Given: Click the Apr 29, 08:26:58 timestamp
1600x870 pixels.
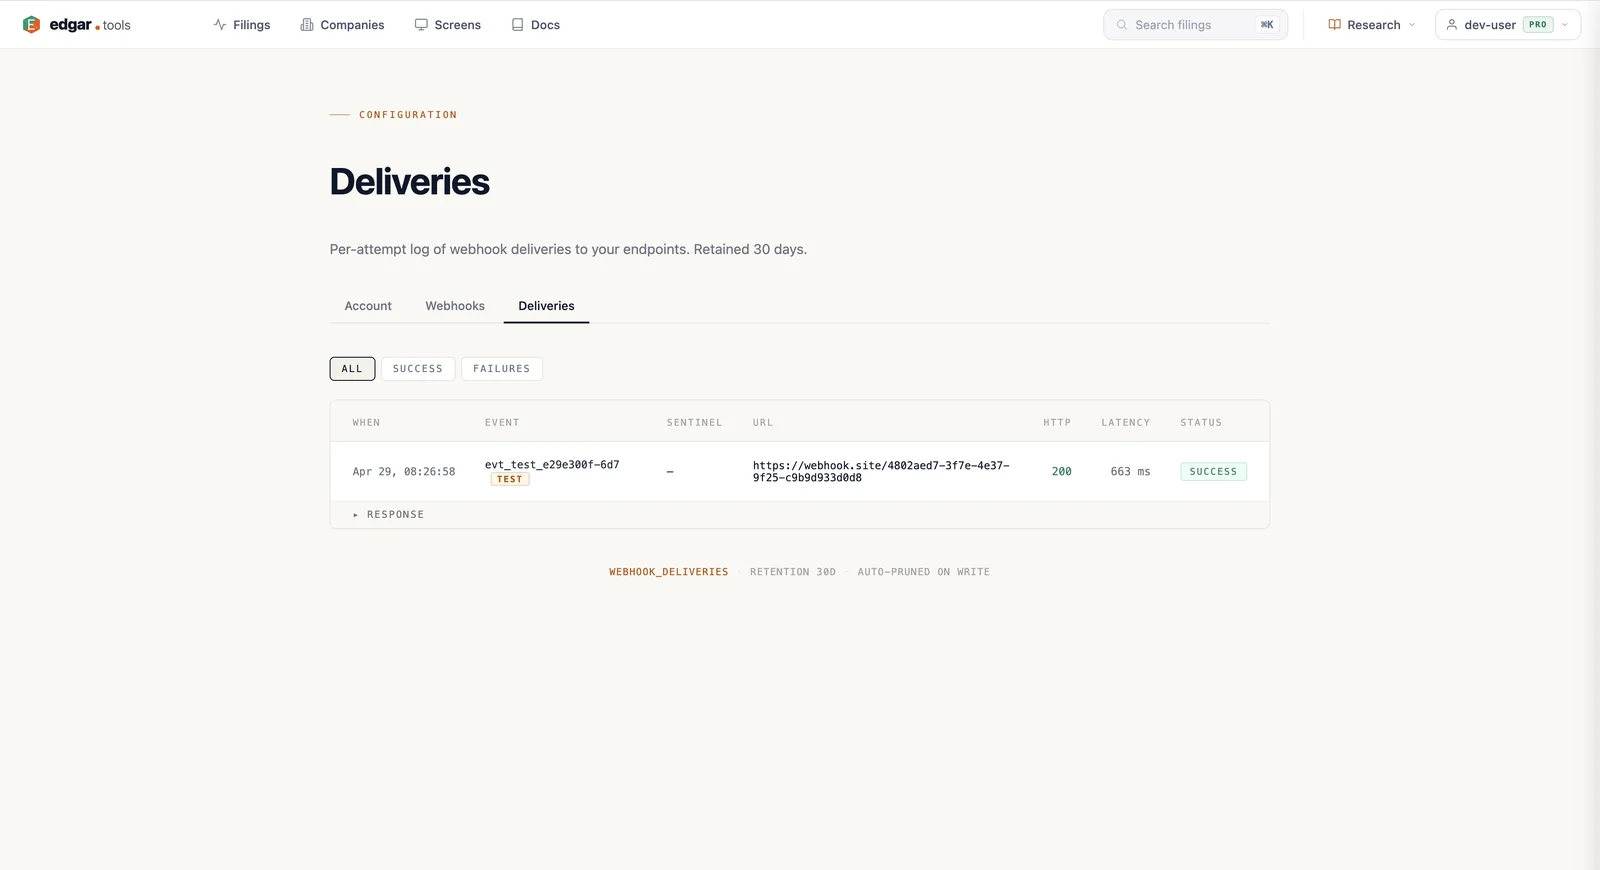Looking at the screenshot, I should click(404, 472).
